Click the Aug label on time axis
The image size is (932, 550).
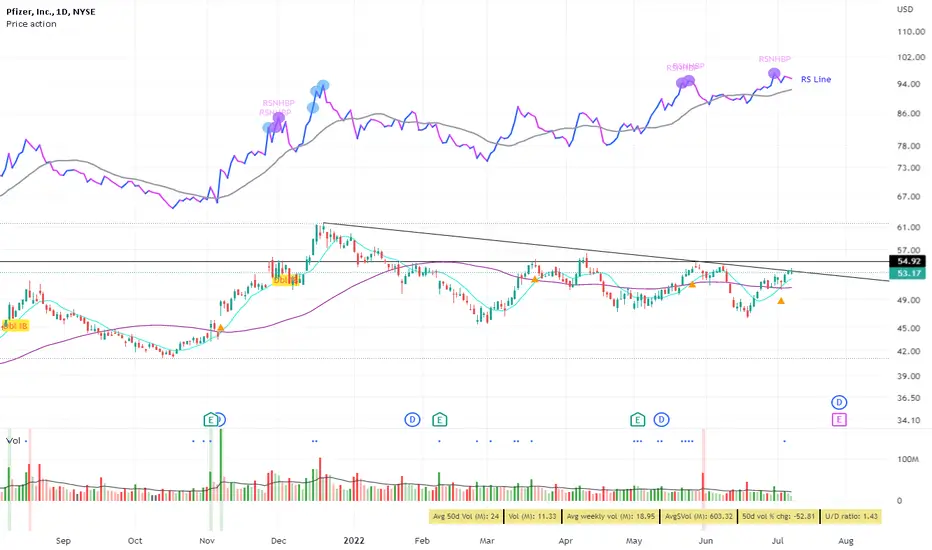[846, 540]
